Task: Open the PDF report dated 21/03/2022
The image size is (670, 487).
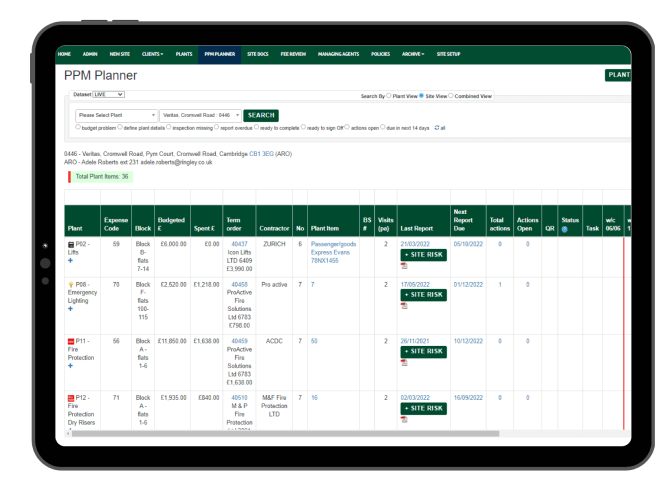Action: (x=404, y=268)
